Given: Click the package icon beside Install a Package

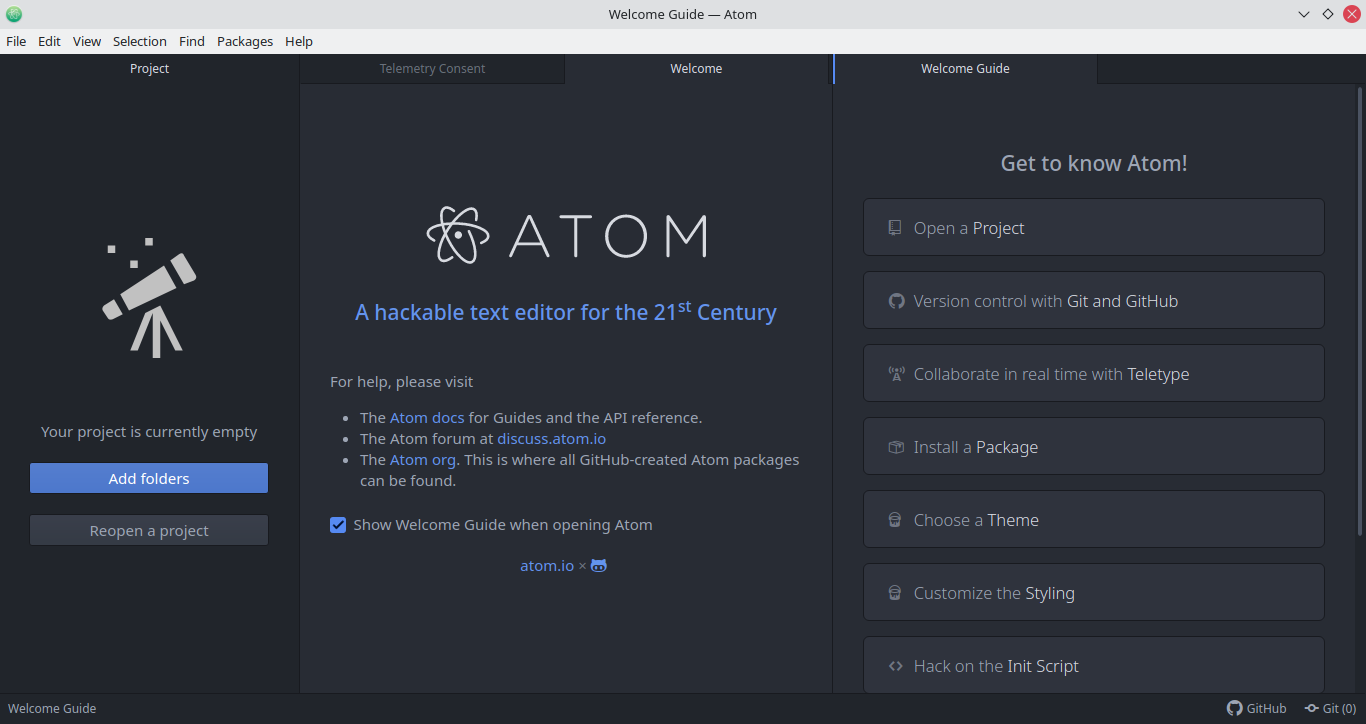Looking at the screenshot, I should [896, 447].
